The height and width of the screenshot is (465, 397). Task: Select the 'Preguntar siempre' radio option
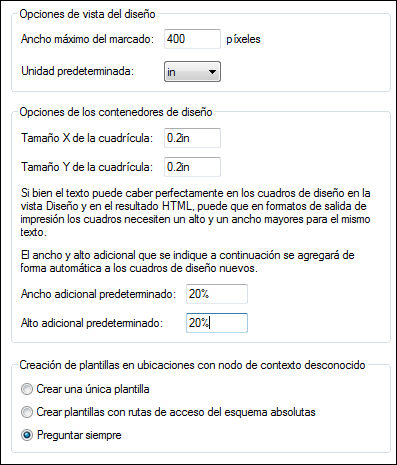[x=27, y=435]
